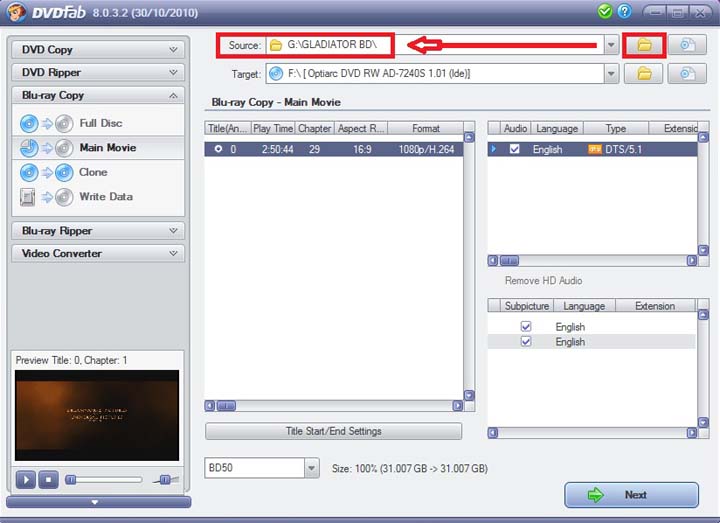Expand the Blu-ray Ripper section

click(x=98, y=231)
